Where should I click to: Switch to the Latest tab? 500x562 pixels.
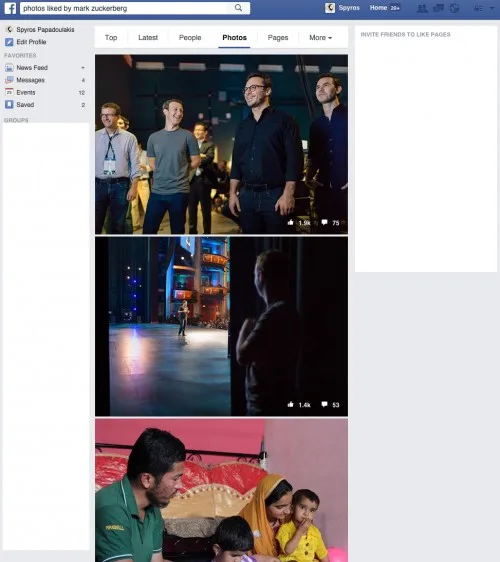[x=148, y=37]
